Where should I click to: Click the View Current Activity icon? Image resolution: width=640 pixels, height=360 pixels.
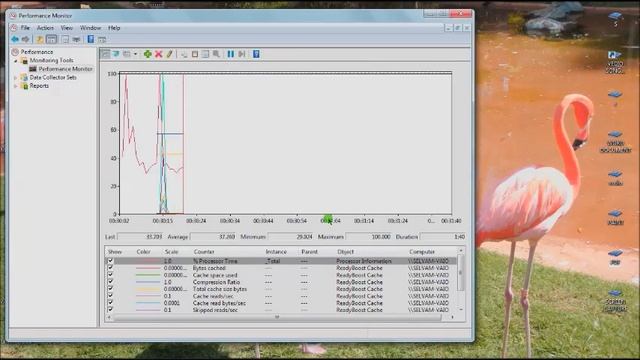105,54
